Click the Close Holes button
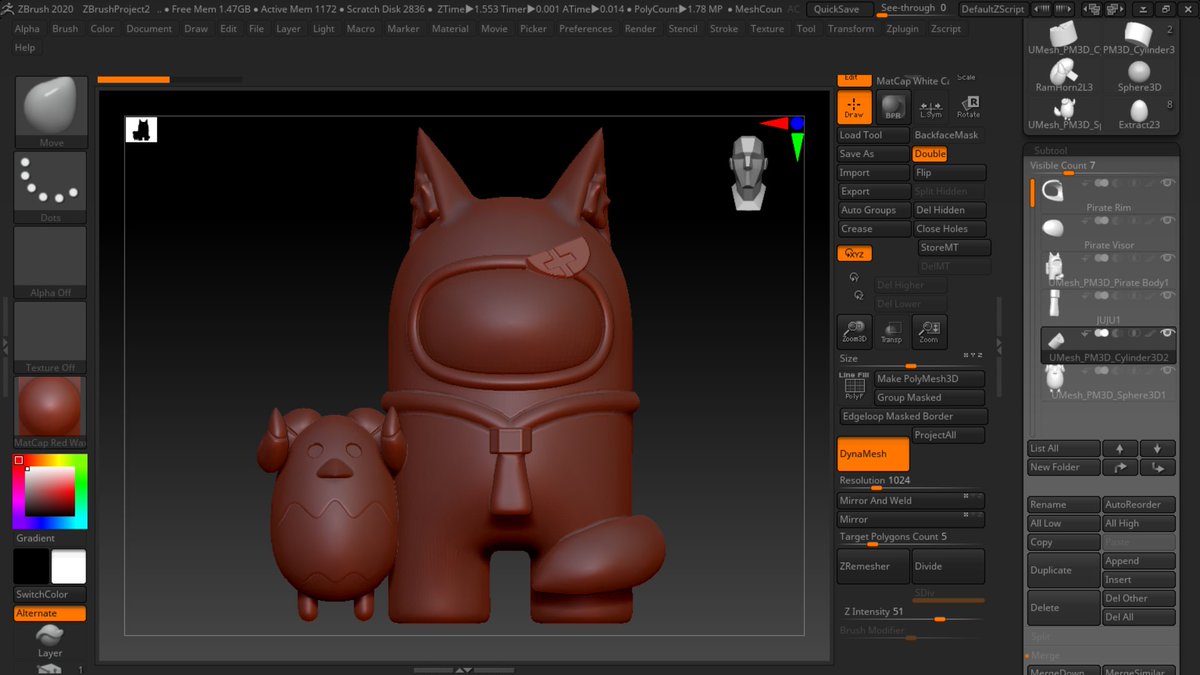The image size is (1200, 675). pyautogui.click(x=950, y=229)
